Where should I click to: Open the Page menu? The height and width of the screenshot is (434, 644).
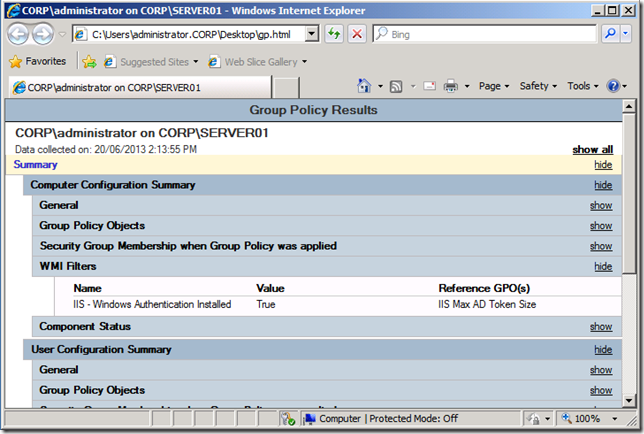493,86
